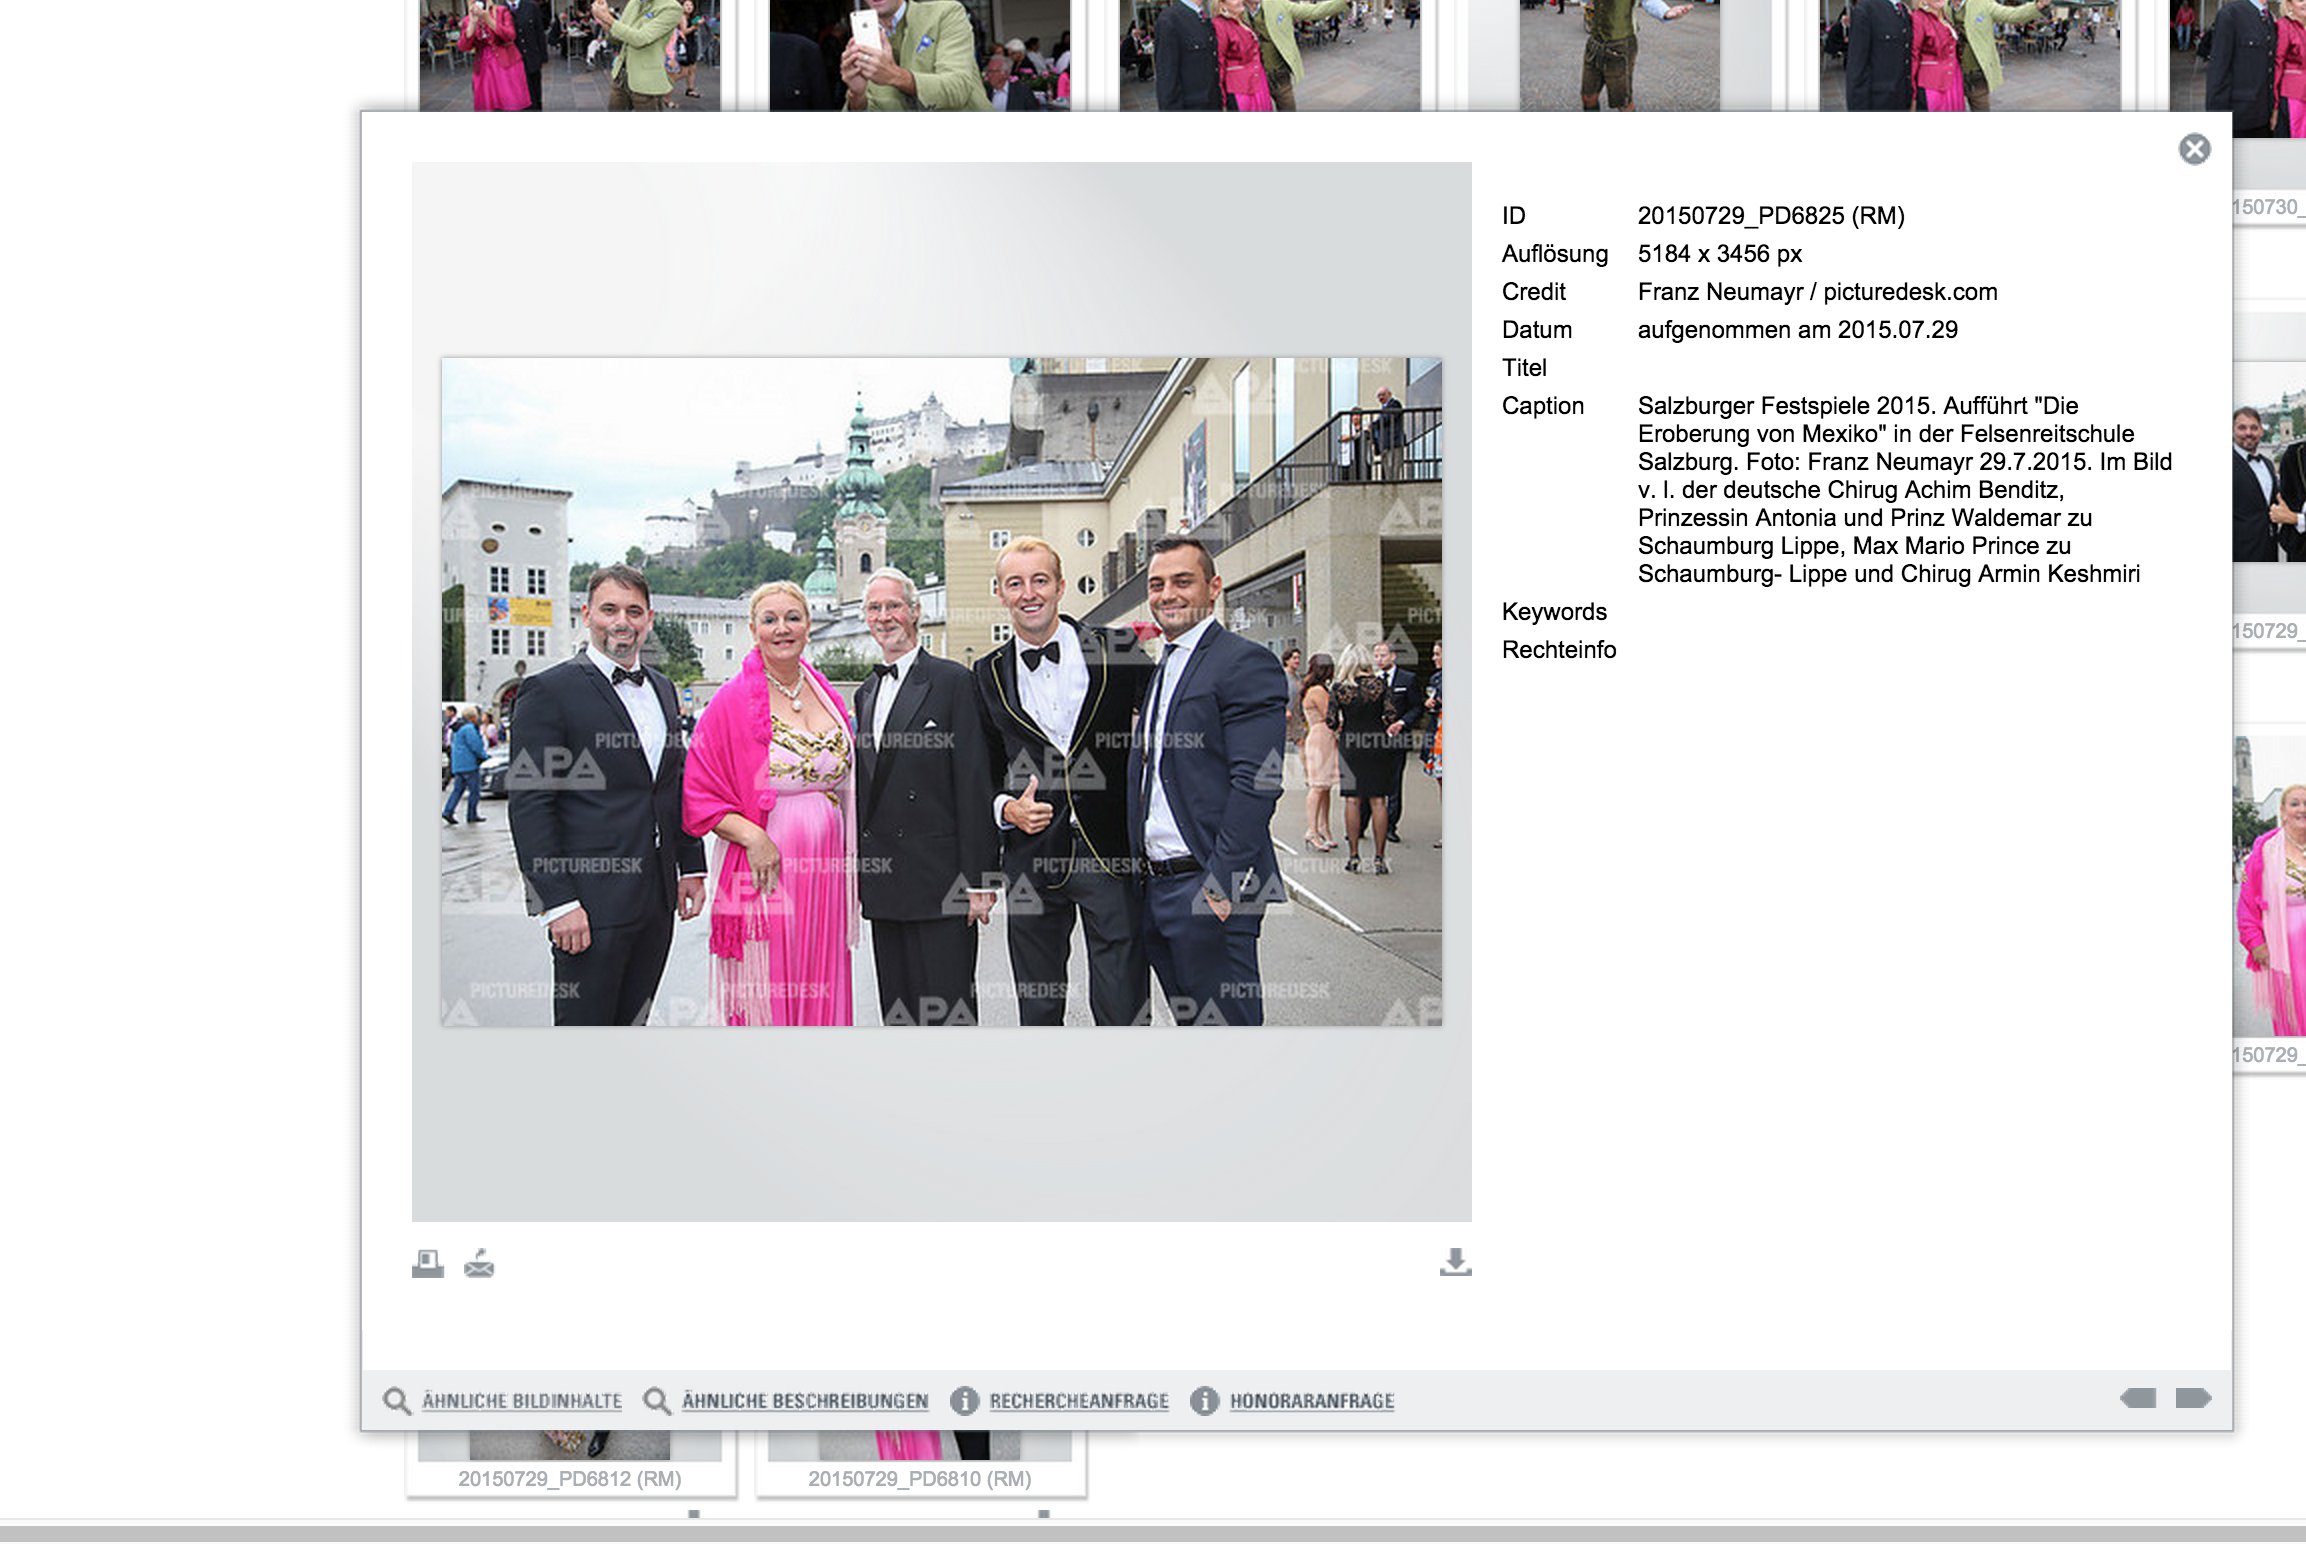
Task: Click the info icon beside Rechercheanfrage
Action: [964, 1401]
